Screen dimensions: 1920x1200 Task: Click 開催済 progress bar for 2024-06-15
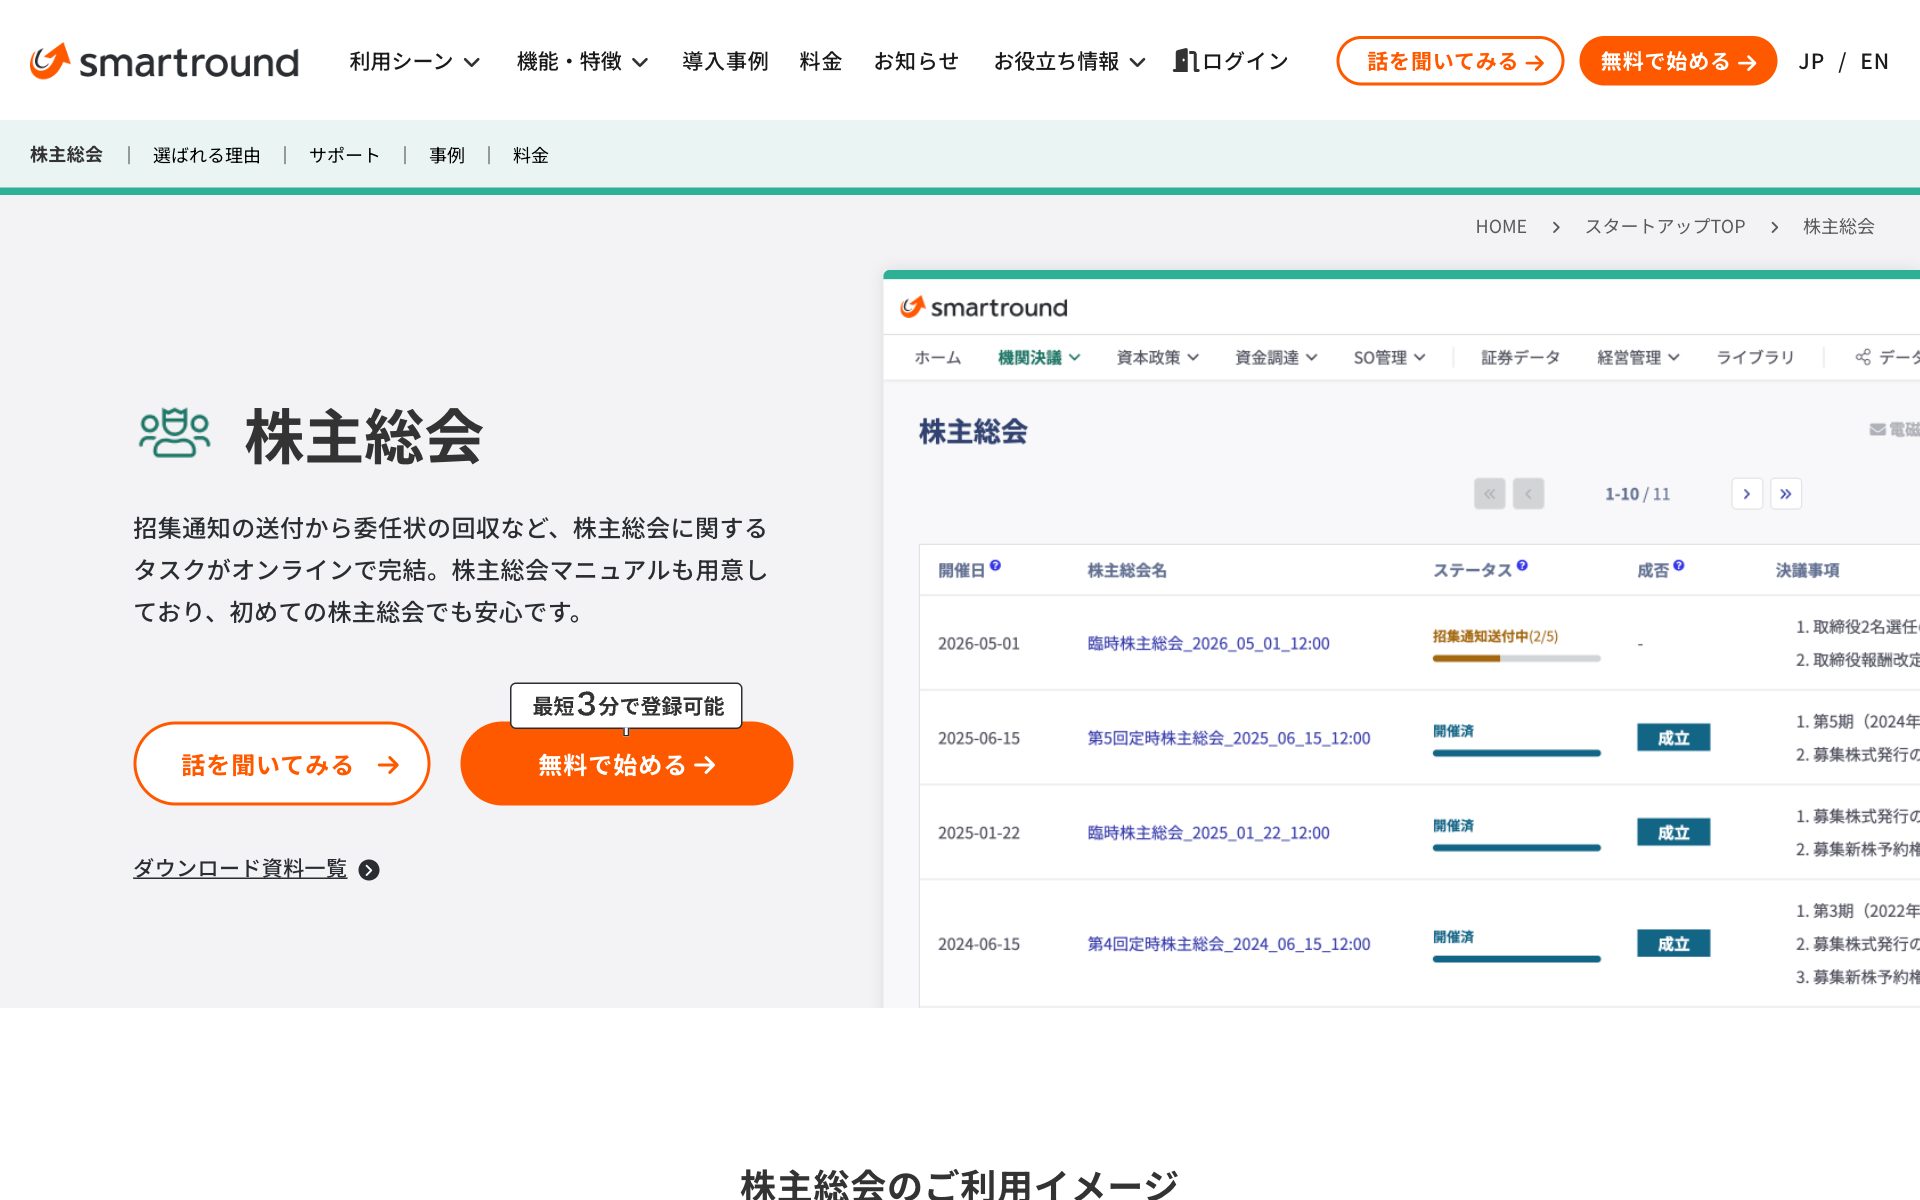(1516, 959)
